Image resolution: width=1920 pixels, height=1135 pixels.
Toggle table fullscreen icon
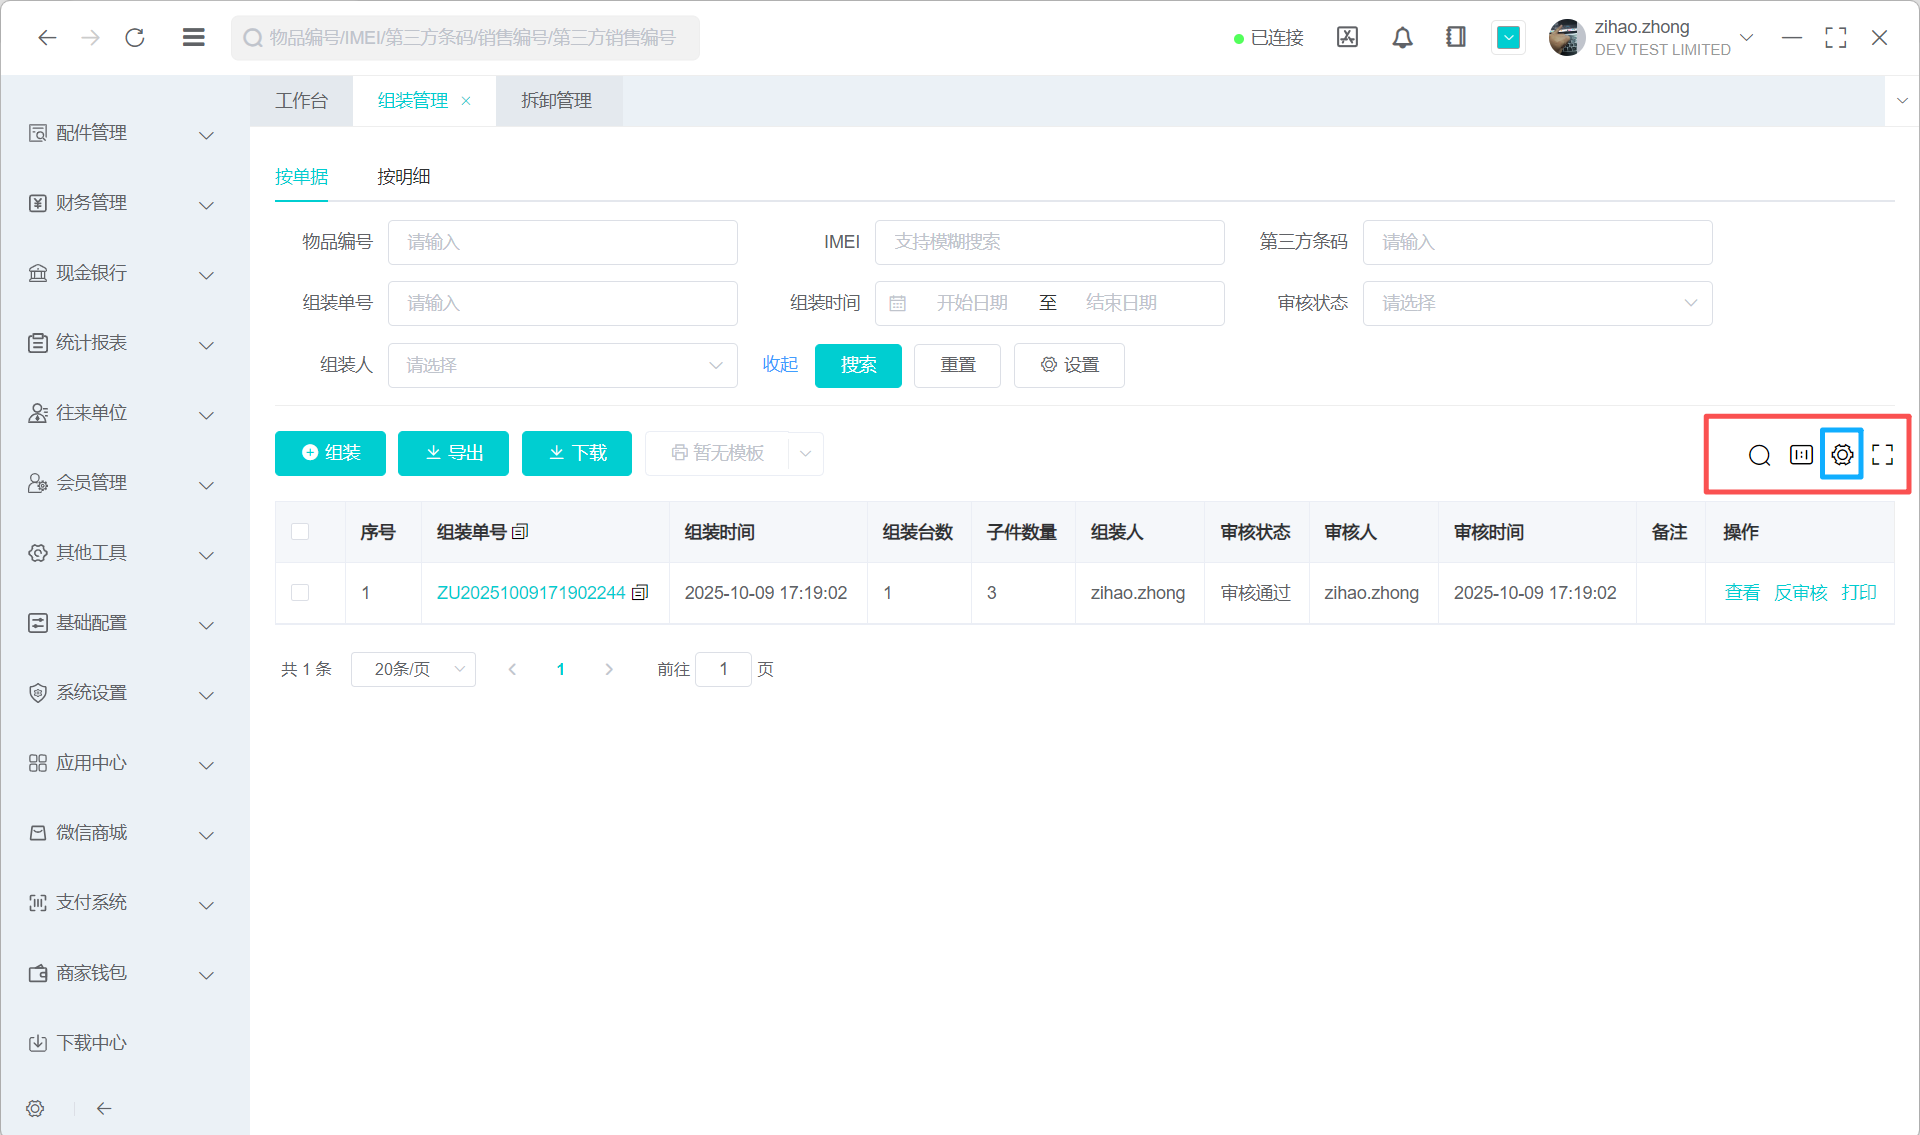click(x=1882, y=455)
